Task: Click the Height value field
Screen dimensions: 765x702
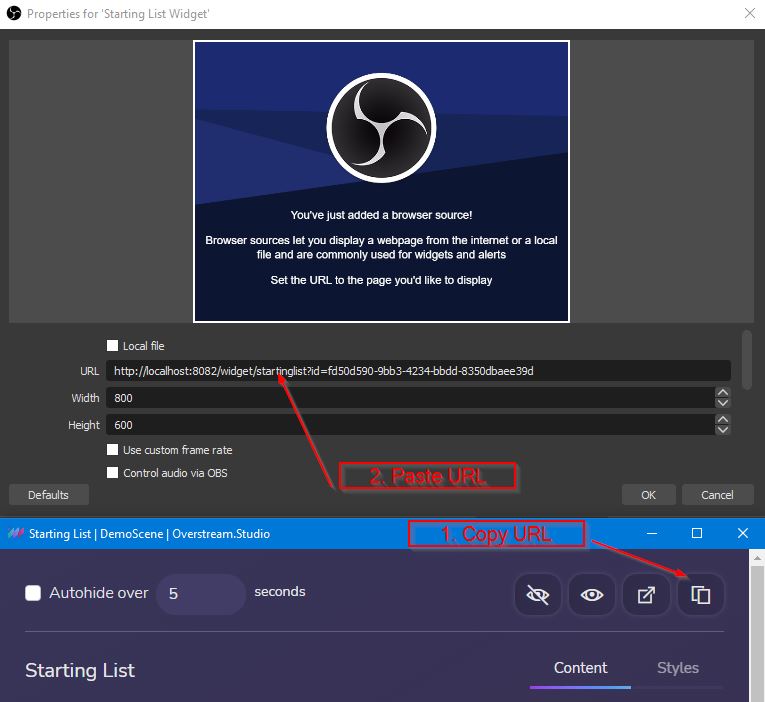Action: 410,425
